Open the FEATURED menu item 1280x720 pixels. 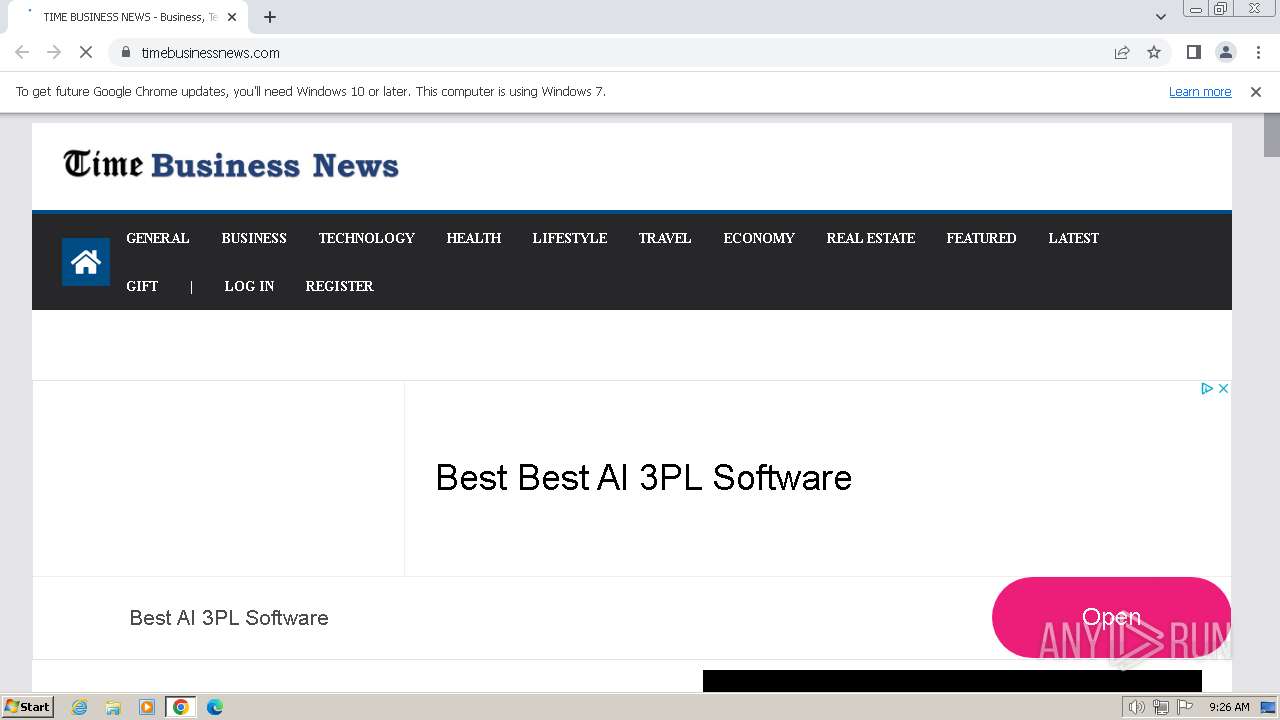point(982,238)
